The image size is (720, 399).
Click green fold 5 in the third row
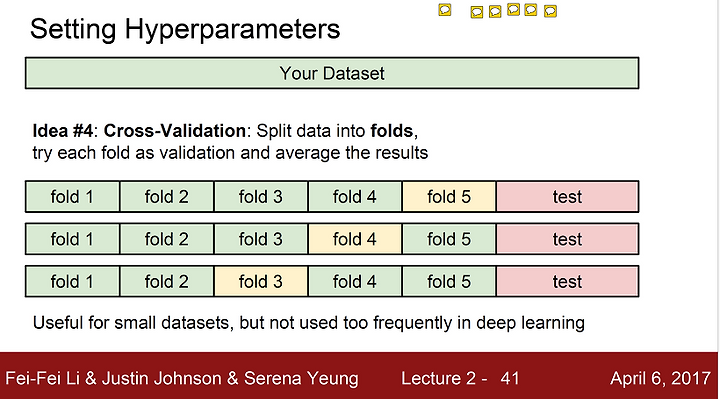coord(449,281)
